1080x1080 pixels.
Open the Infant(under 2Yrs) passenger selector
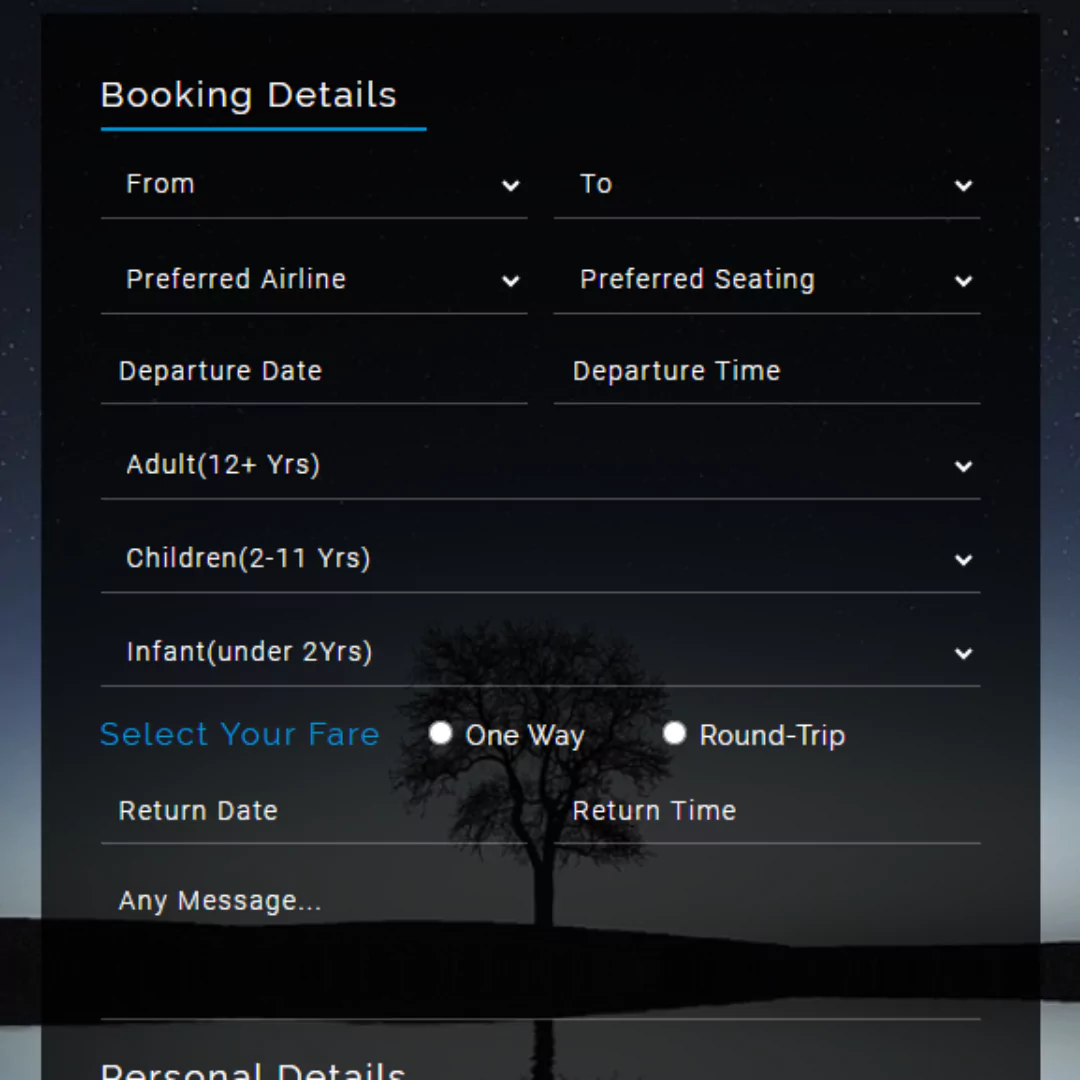point(541,652)
